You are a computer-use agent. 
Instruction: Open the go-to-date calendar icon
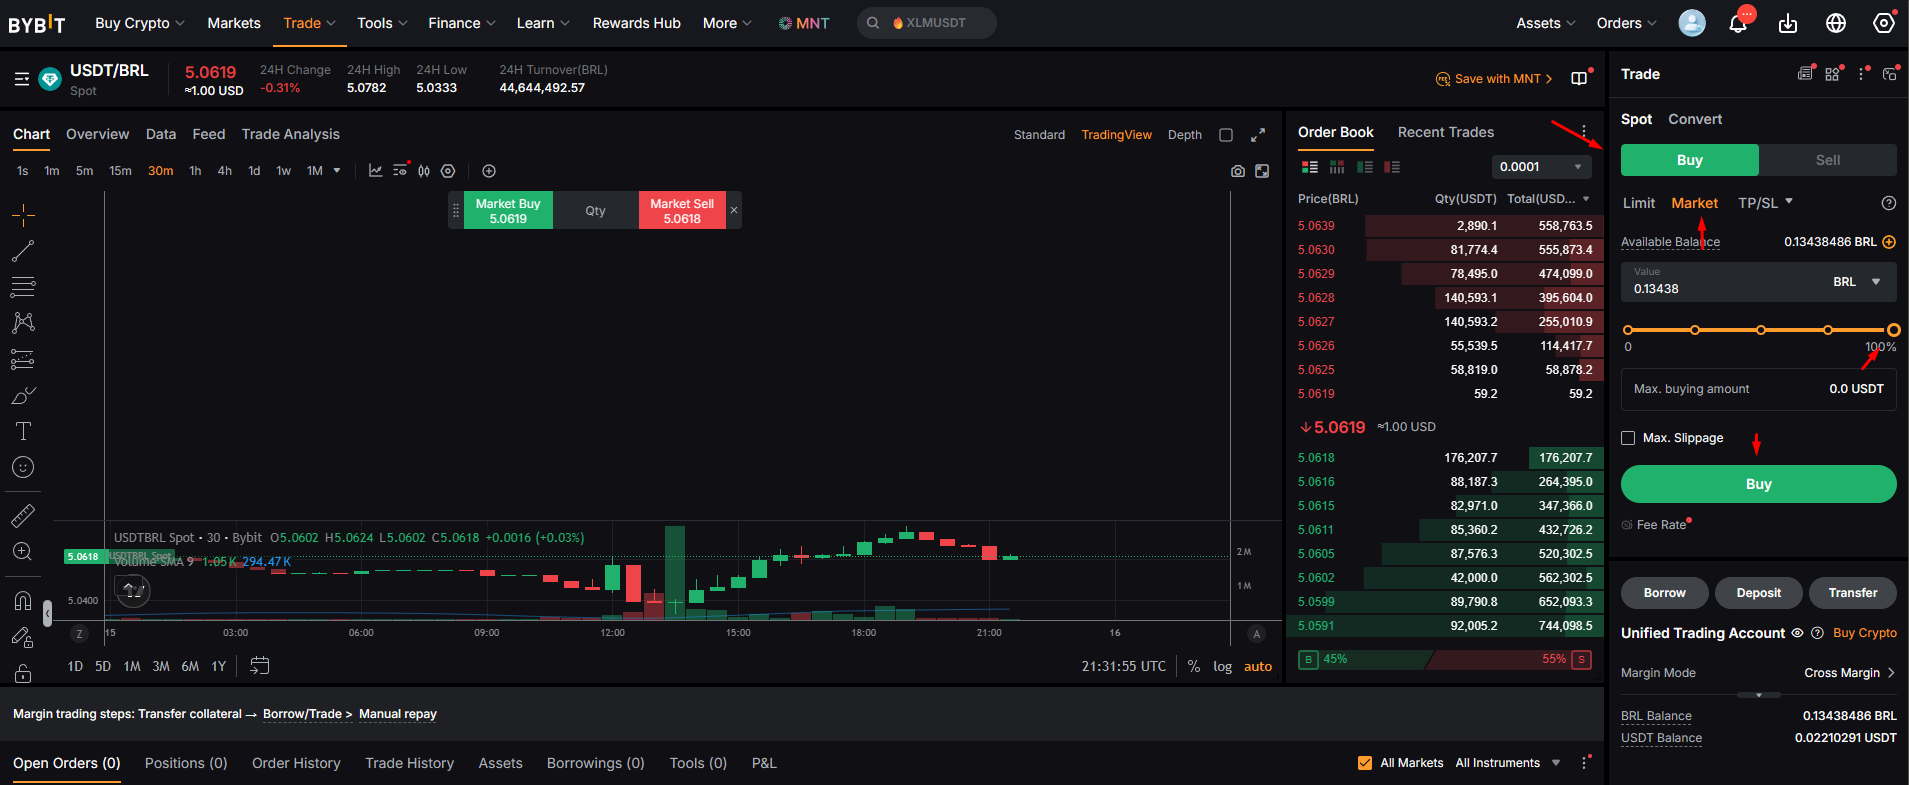(259, 666)
